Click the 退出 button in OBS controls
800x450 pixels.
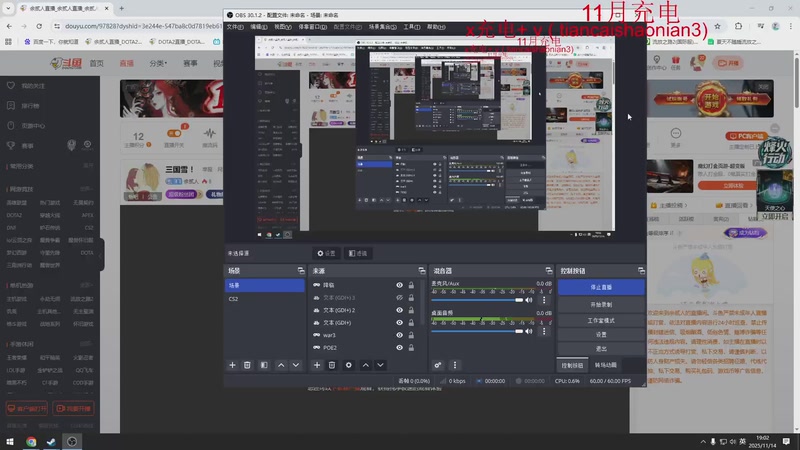click(x=601, y=349)
